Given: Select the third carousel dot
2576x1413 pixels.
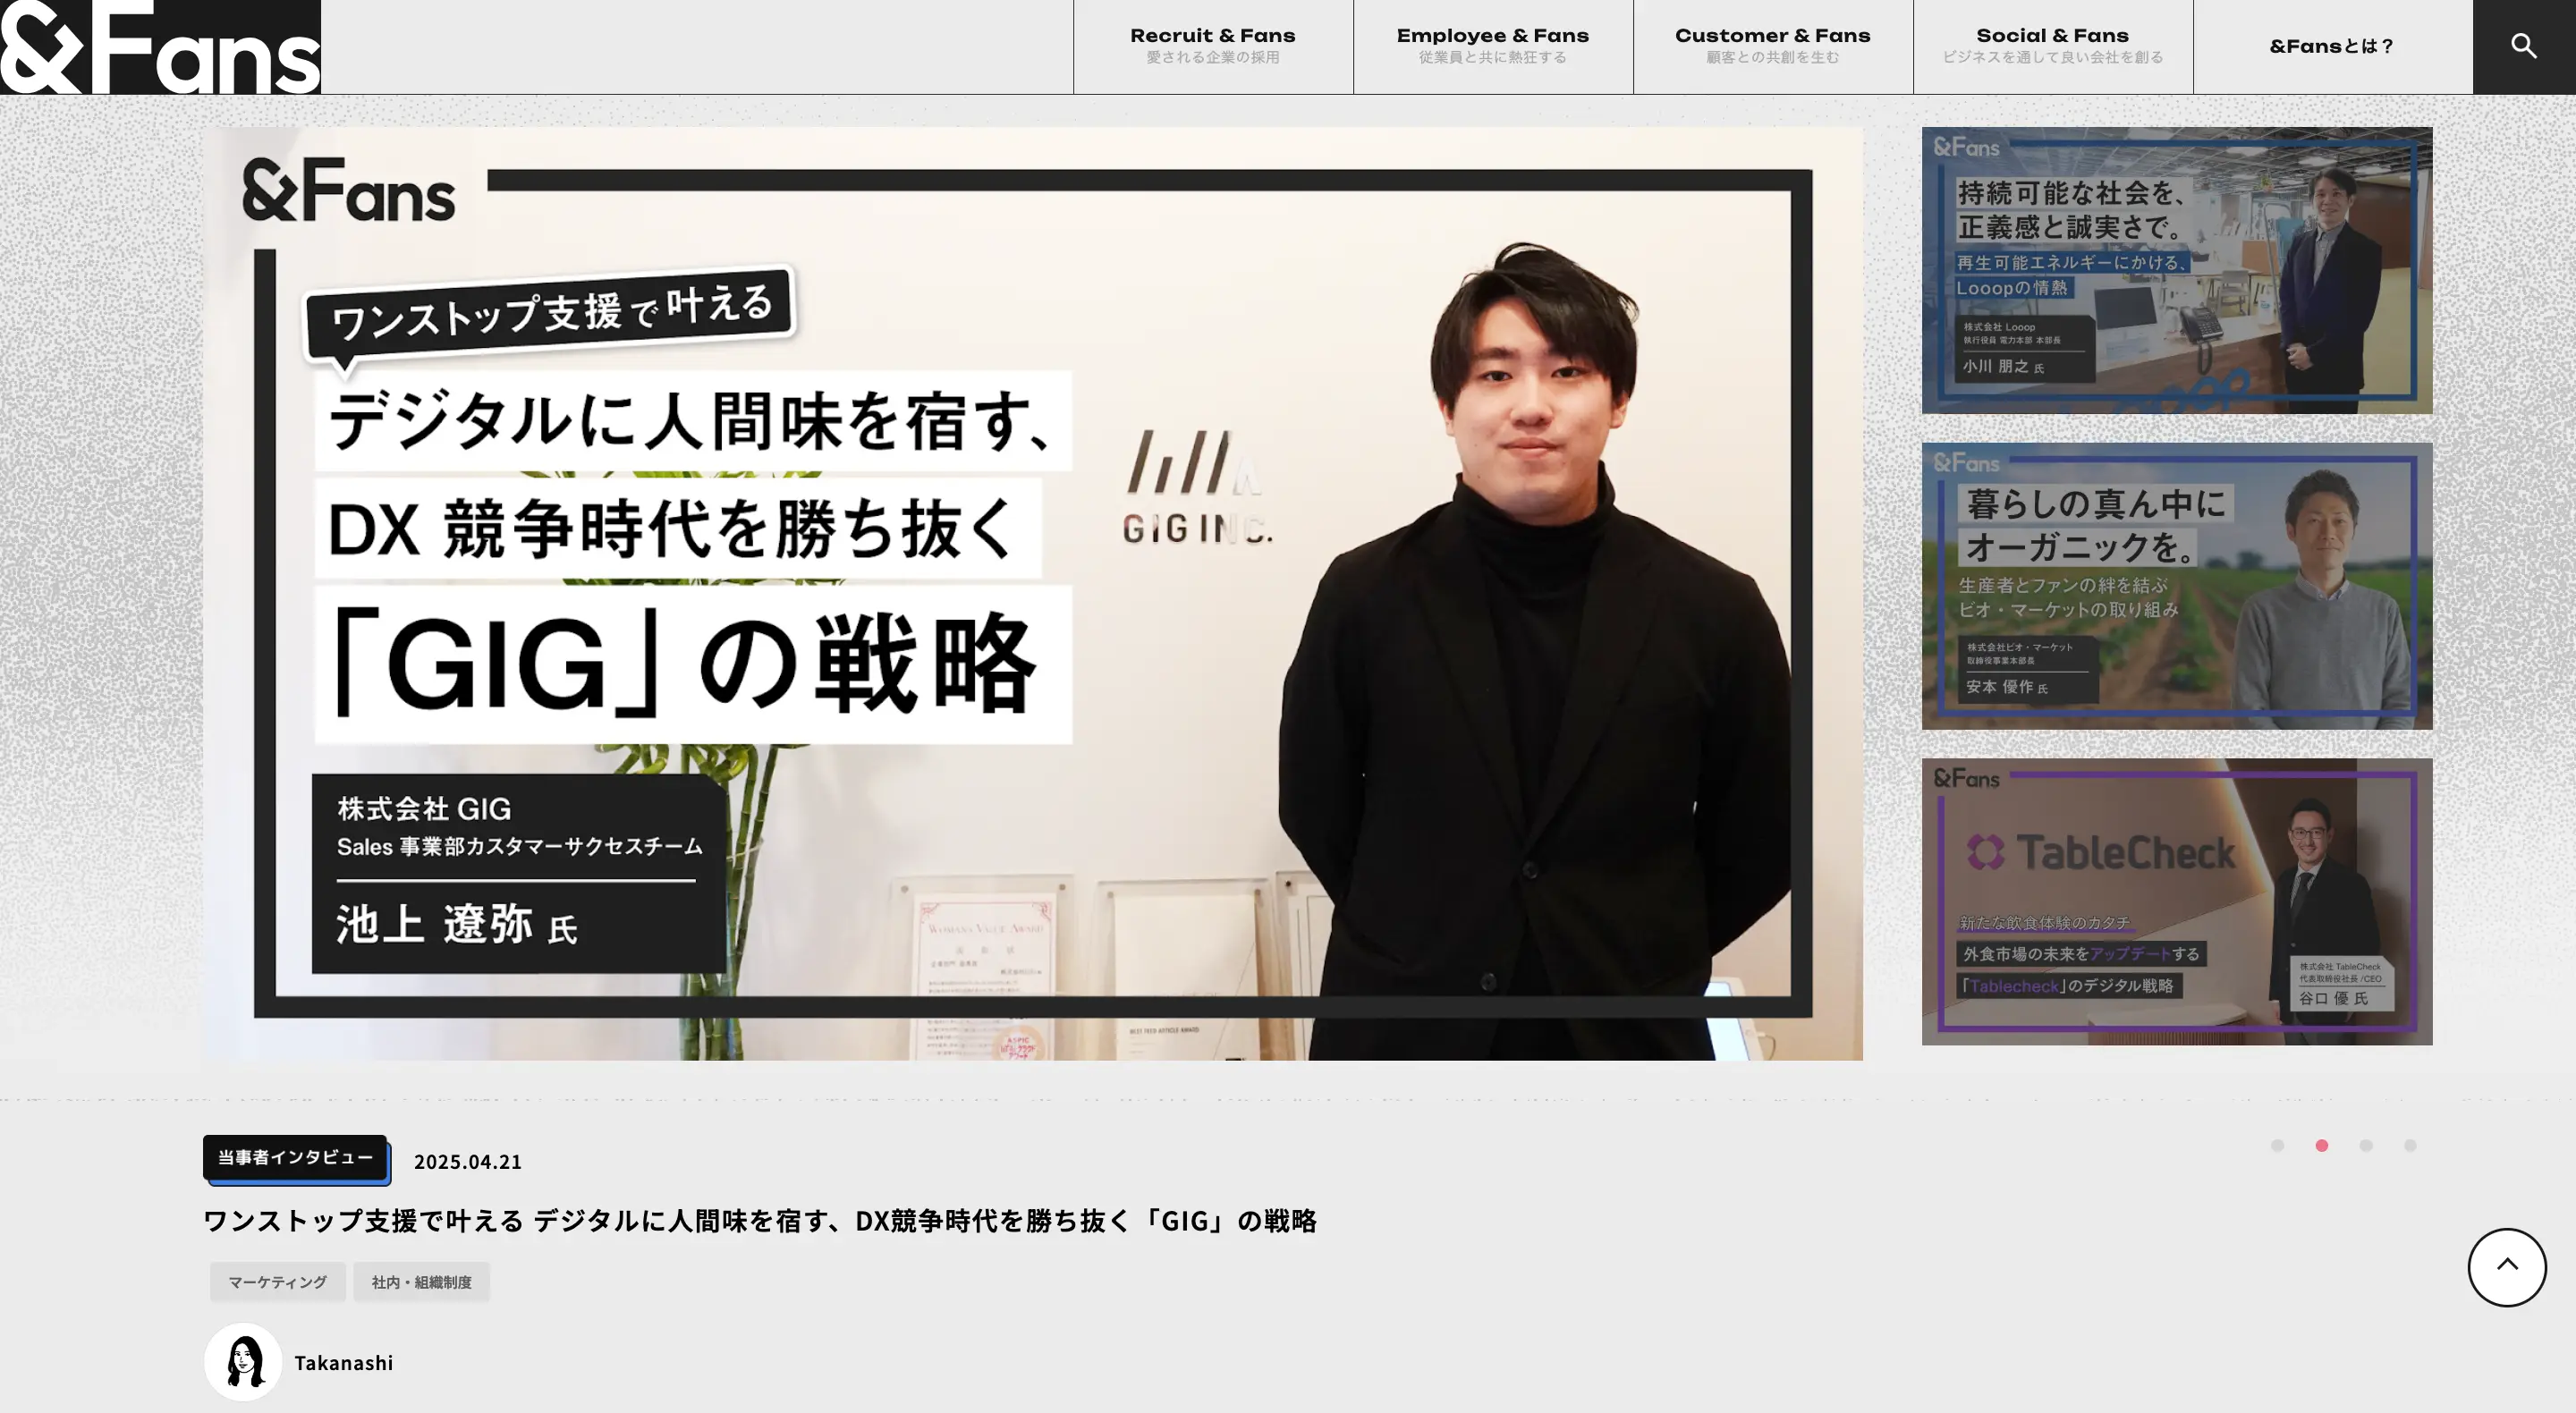Looking at the screenshot, I should click(x=2366, y=1145).
